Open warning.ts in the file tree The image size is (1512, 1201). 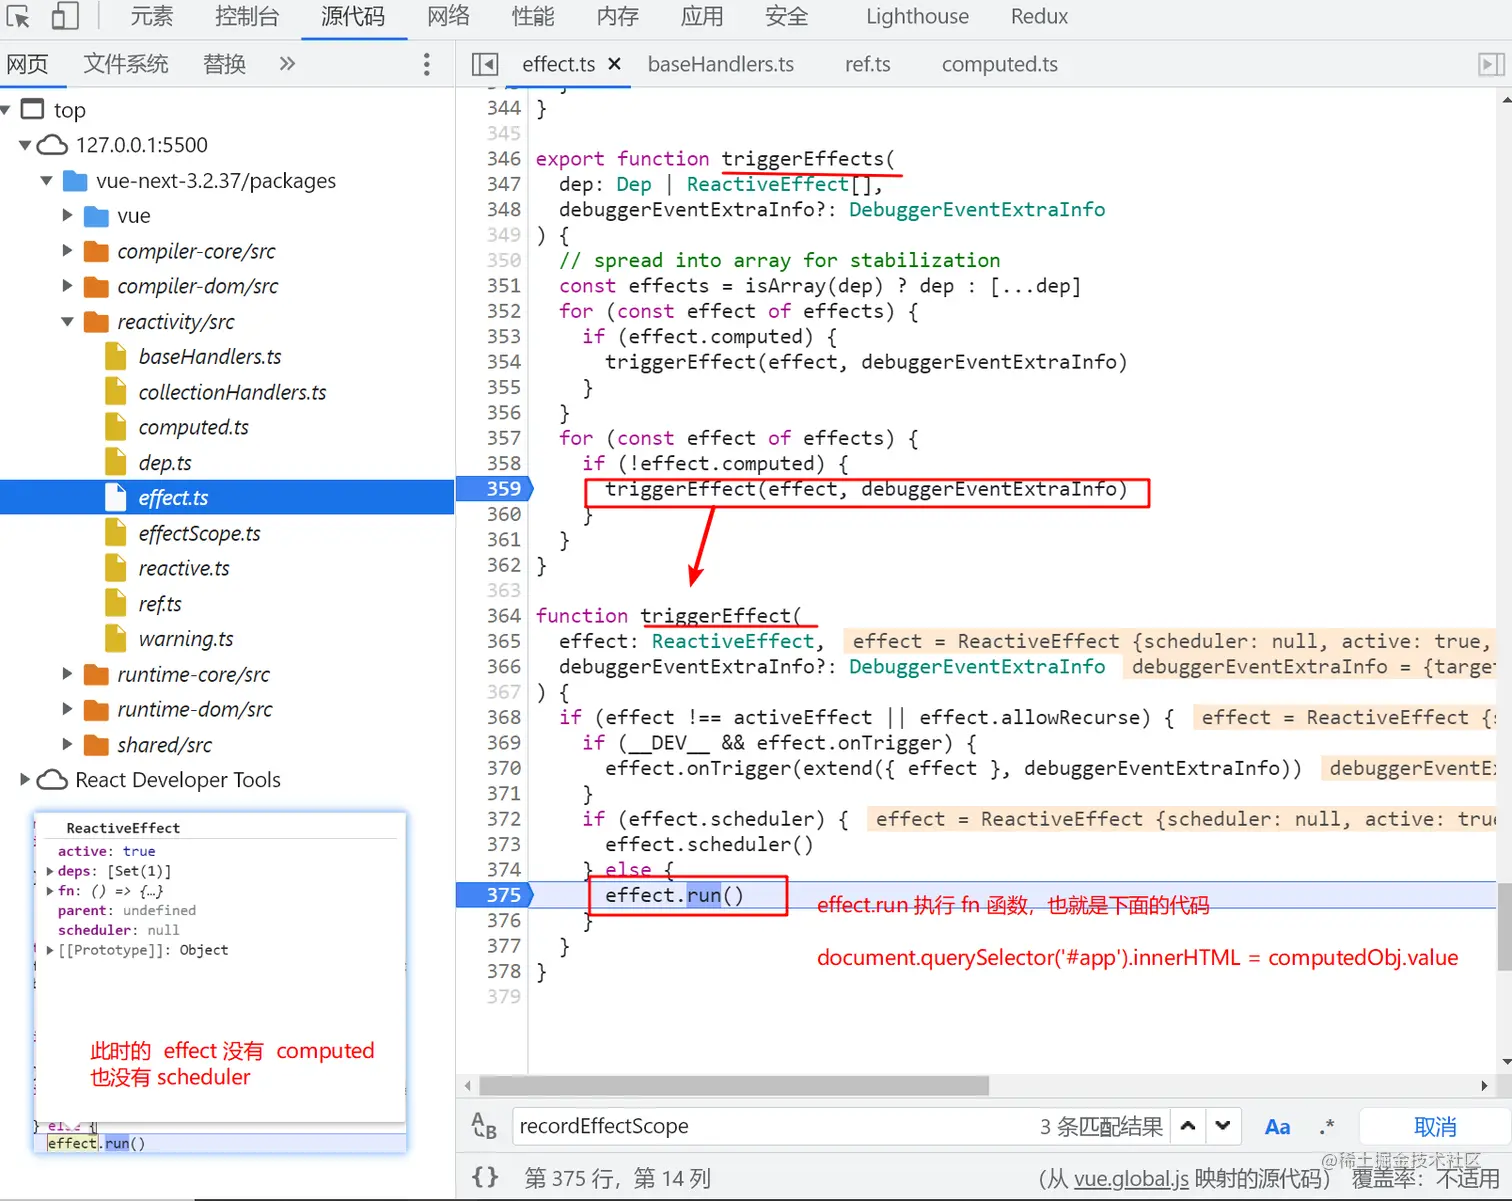(x=186, y=639)
